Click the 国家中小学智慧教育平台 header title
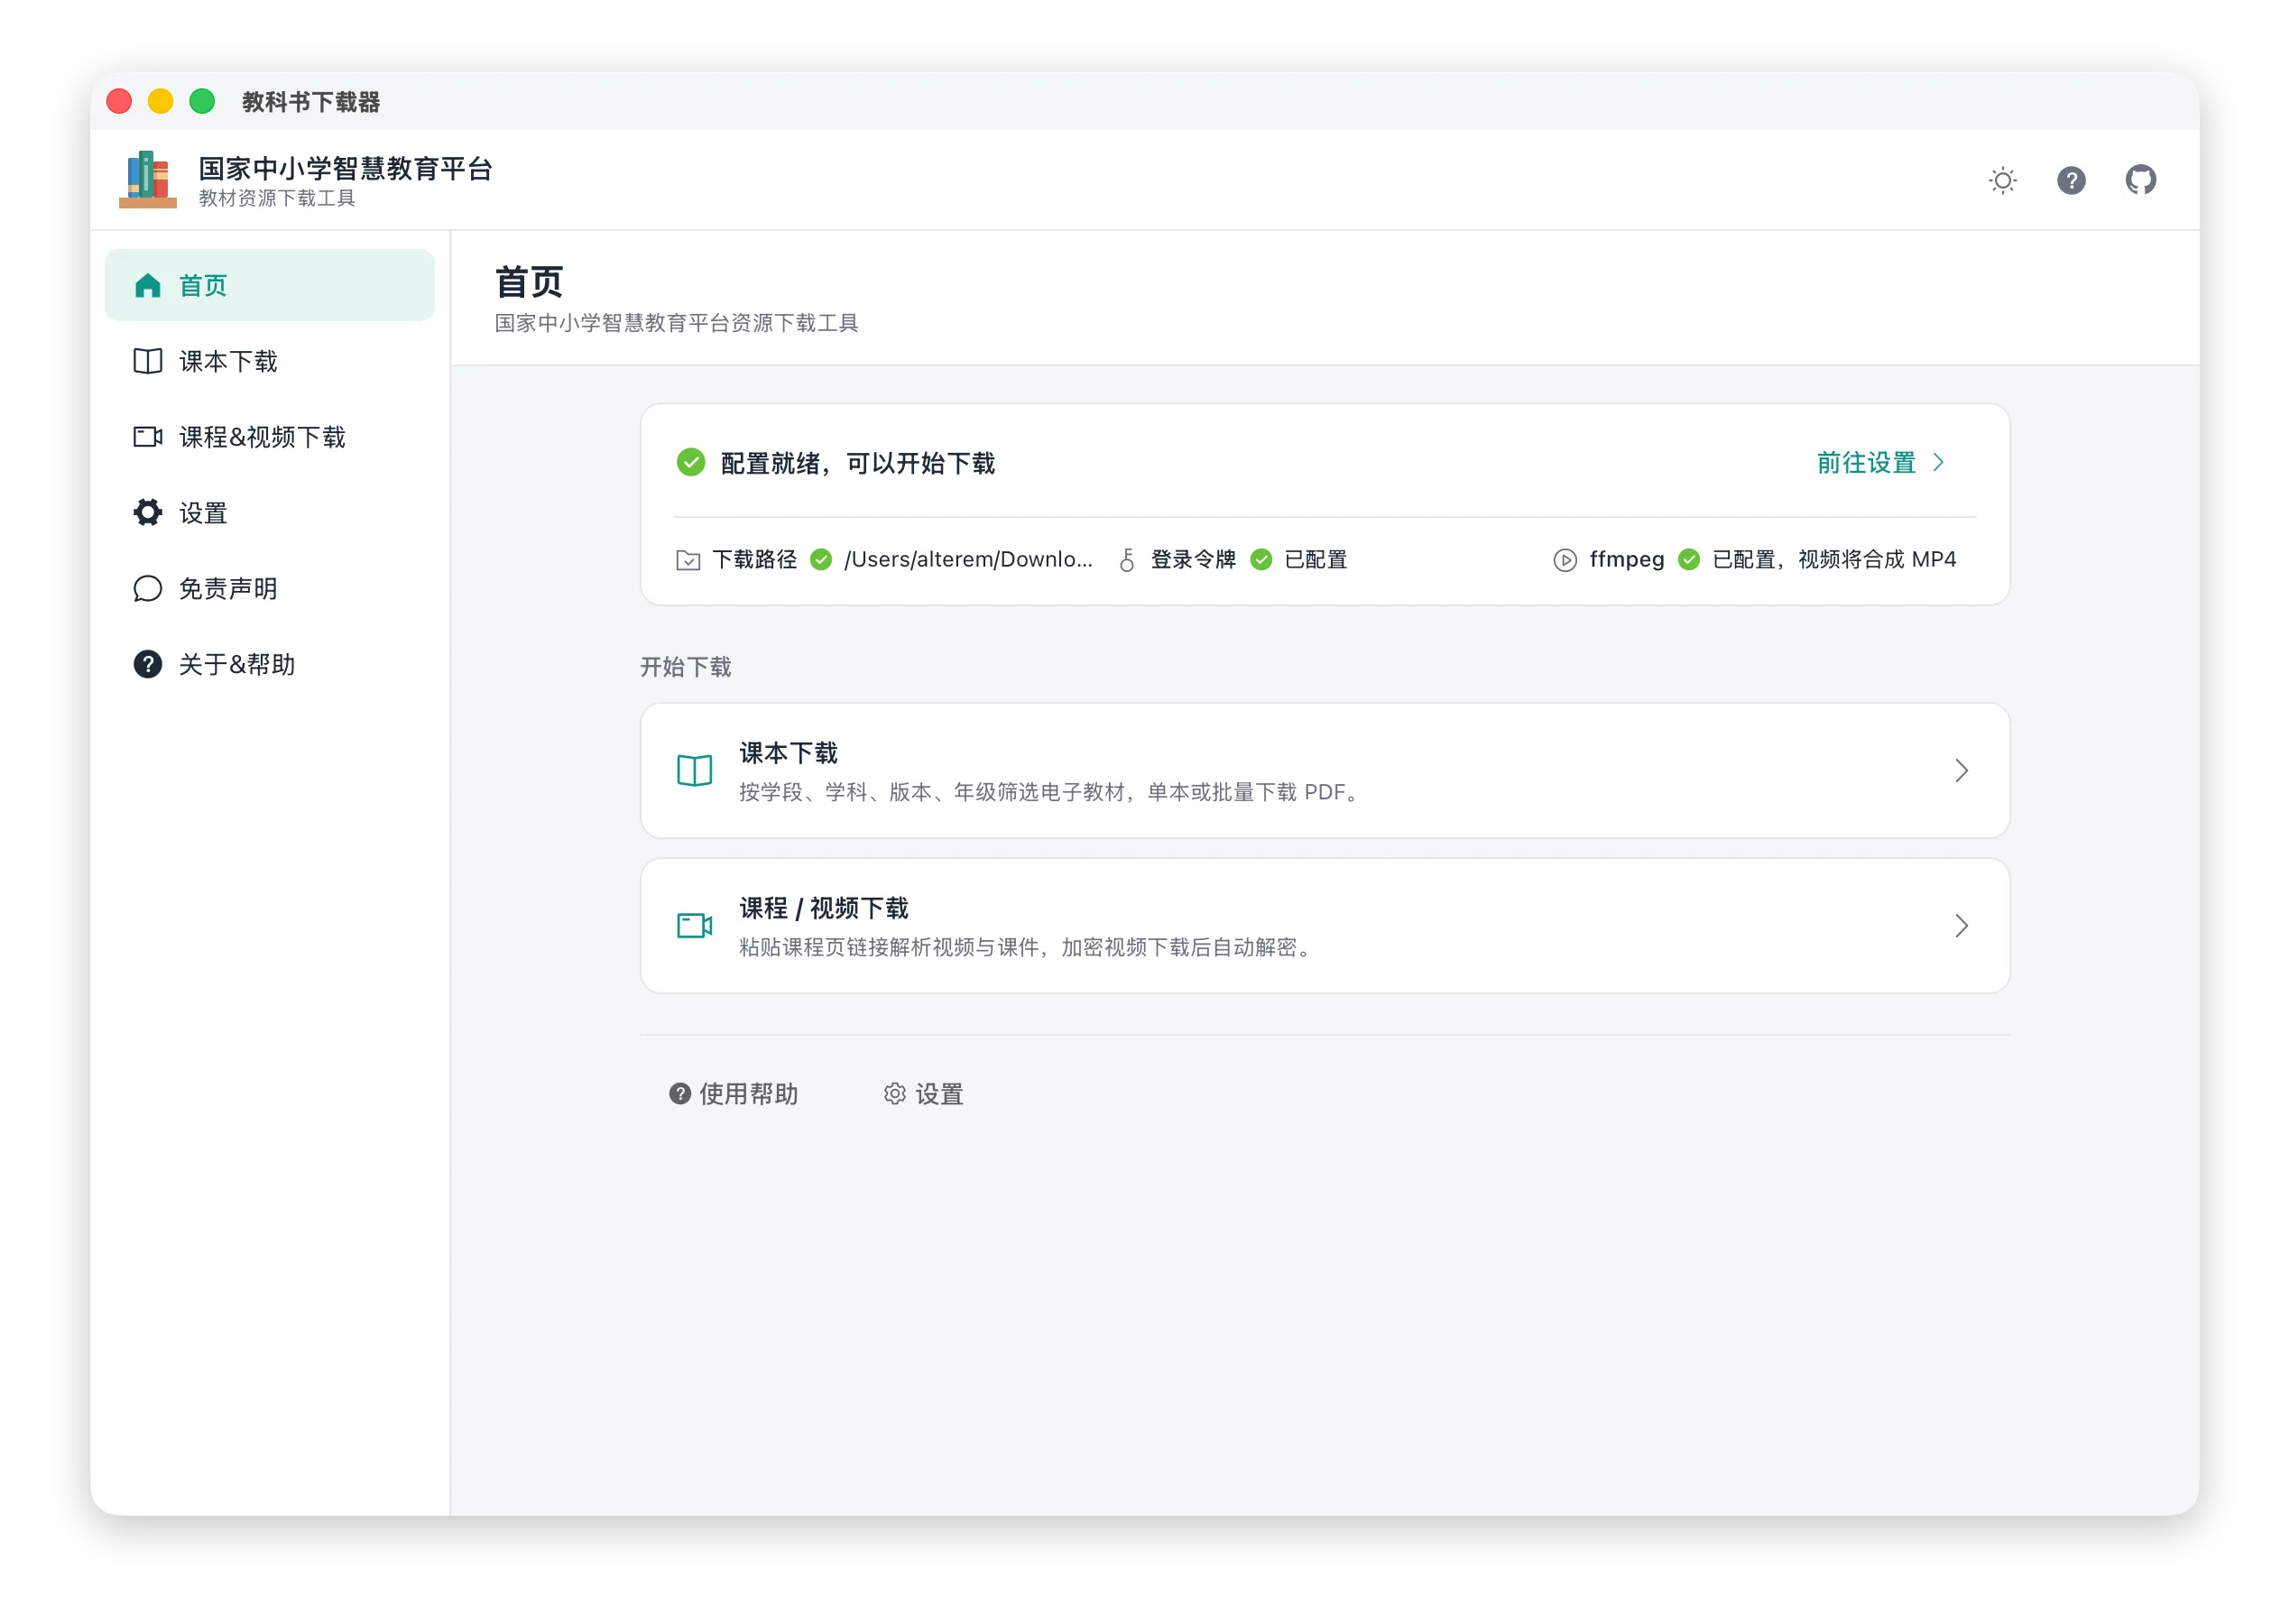This screenshot has height=1624, width=2290. (x=346, y=168)
